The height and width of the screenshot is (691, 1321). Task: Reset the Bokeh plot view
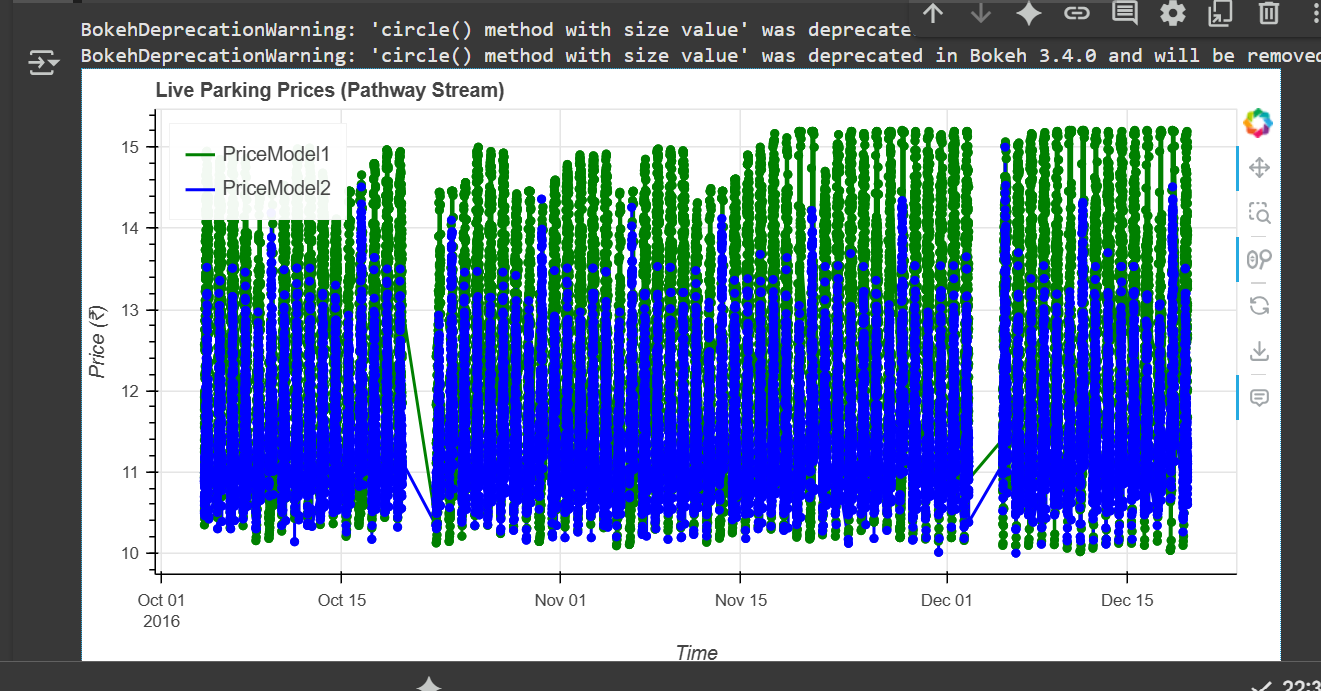coord(1259,305)
